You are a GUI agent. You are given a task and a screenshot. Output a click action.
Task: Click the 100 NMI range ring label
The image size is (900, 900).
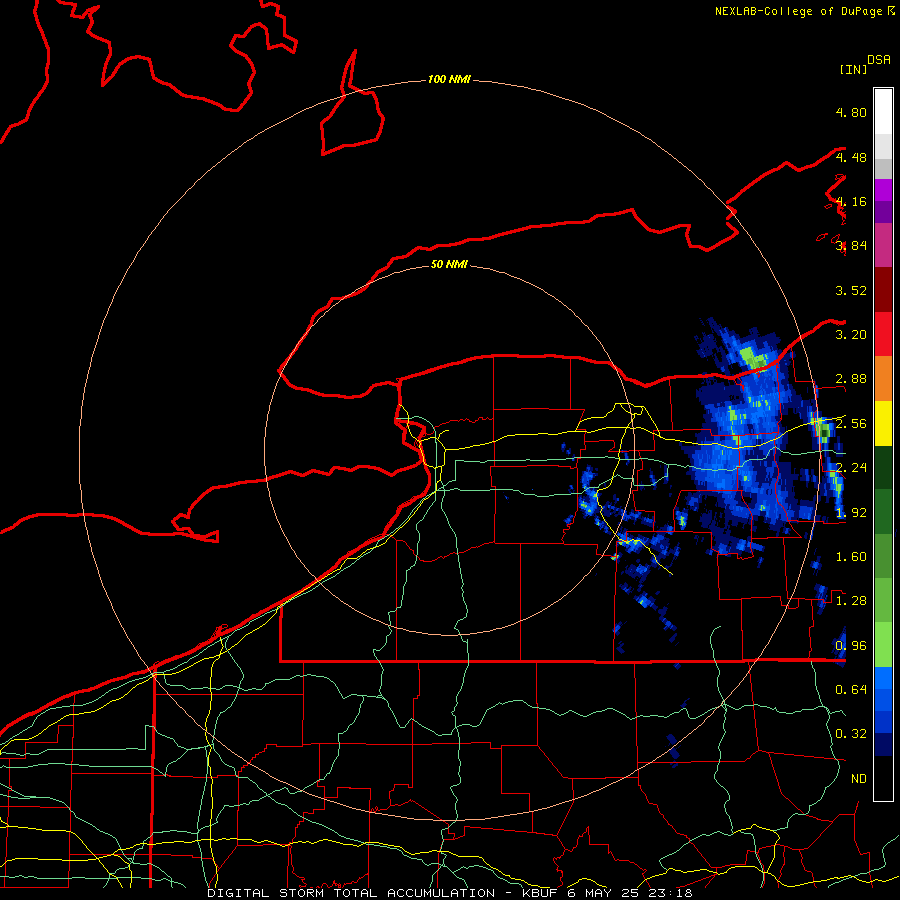point(449,79)
